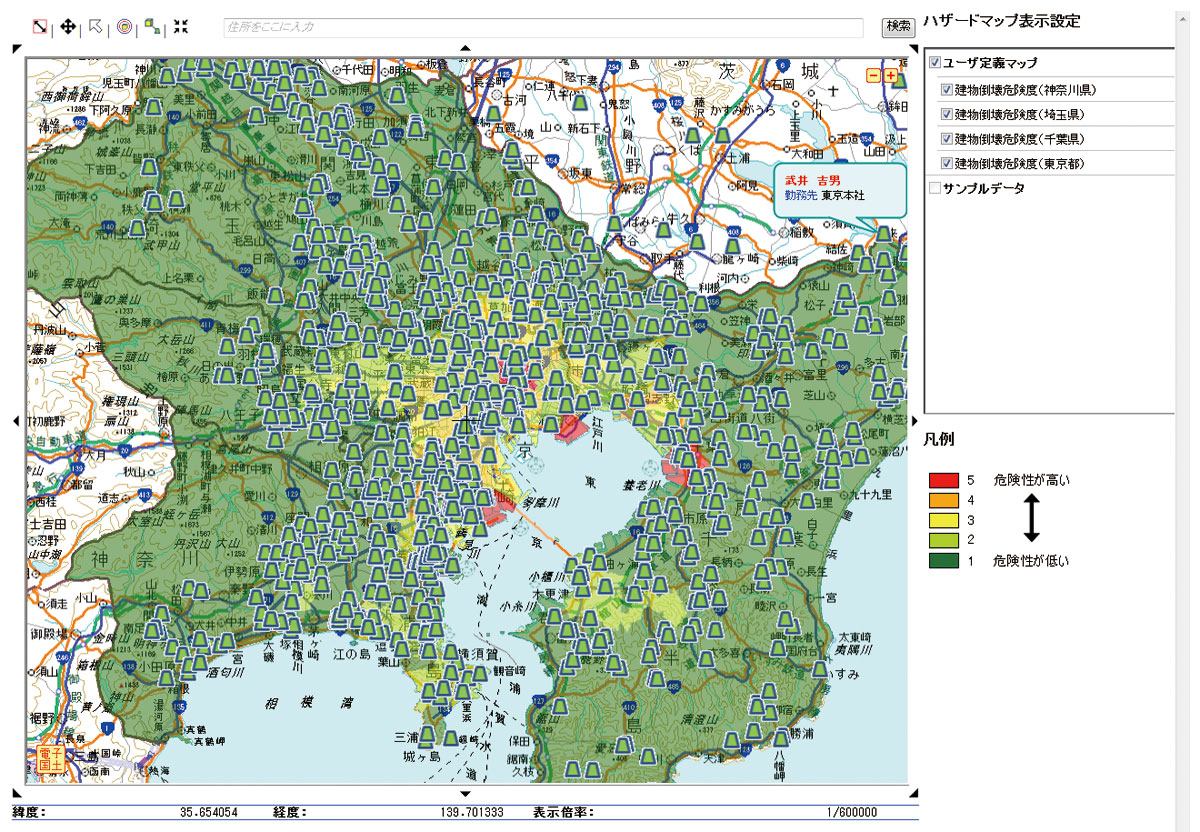Uncheck the ユーザ定義マップ checkbox
Image resolution: width=1200 pixels, height=832 pixels.
[935, 63]
